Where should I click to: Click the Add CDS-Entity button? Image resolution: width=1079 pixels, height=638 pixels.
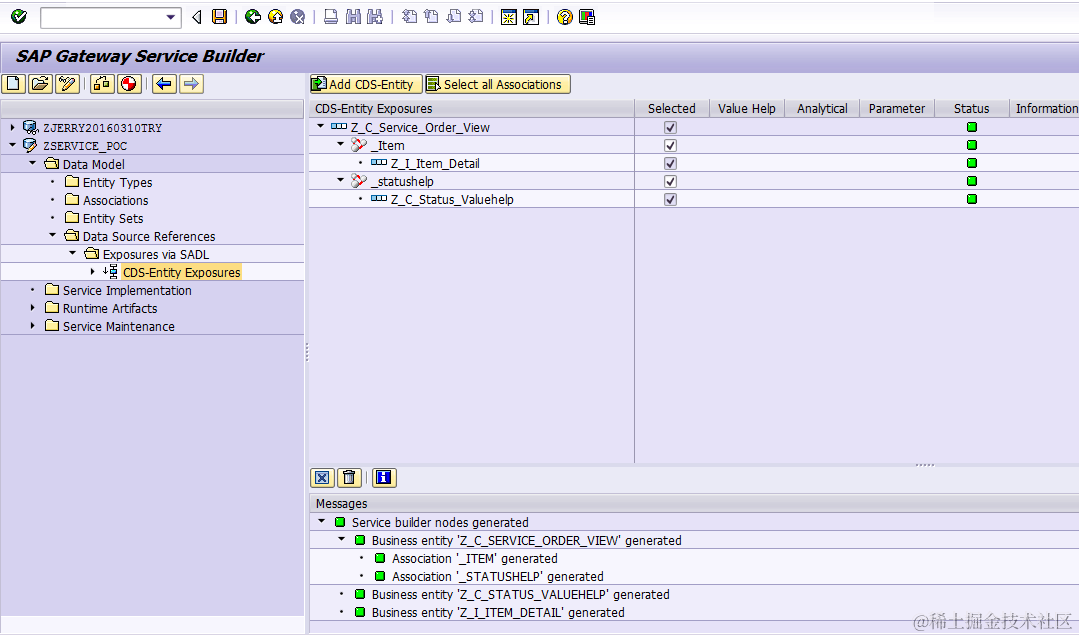pyautogui.click(x=365, y=84)
